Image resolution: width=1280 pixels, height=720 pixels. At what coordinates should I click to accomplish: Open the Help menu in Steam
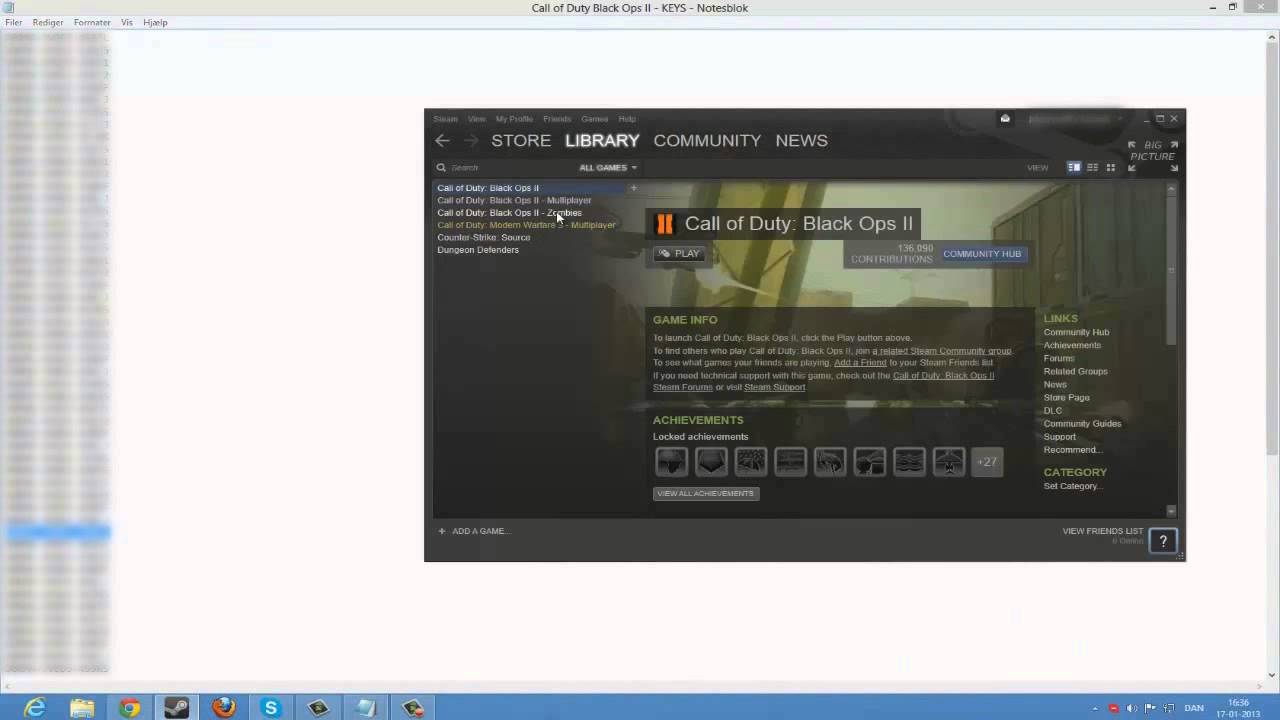[x=627, y=119]
